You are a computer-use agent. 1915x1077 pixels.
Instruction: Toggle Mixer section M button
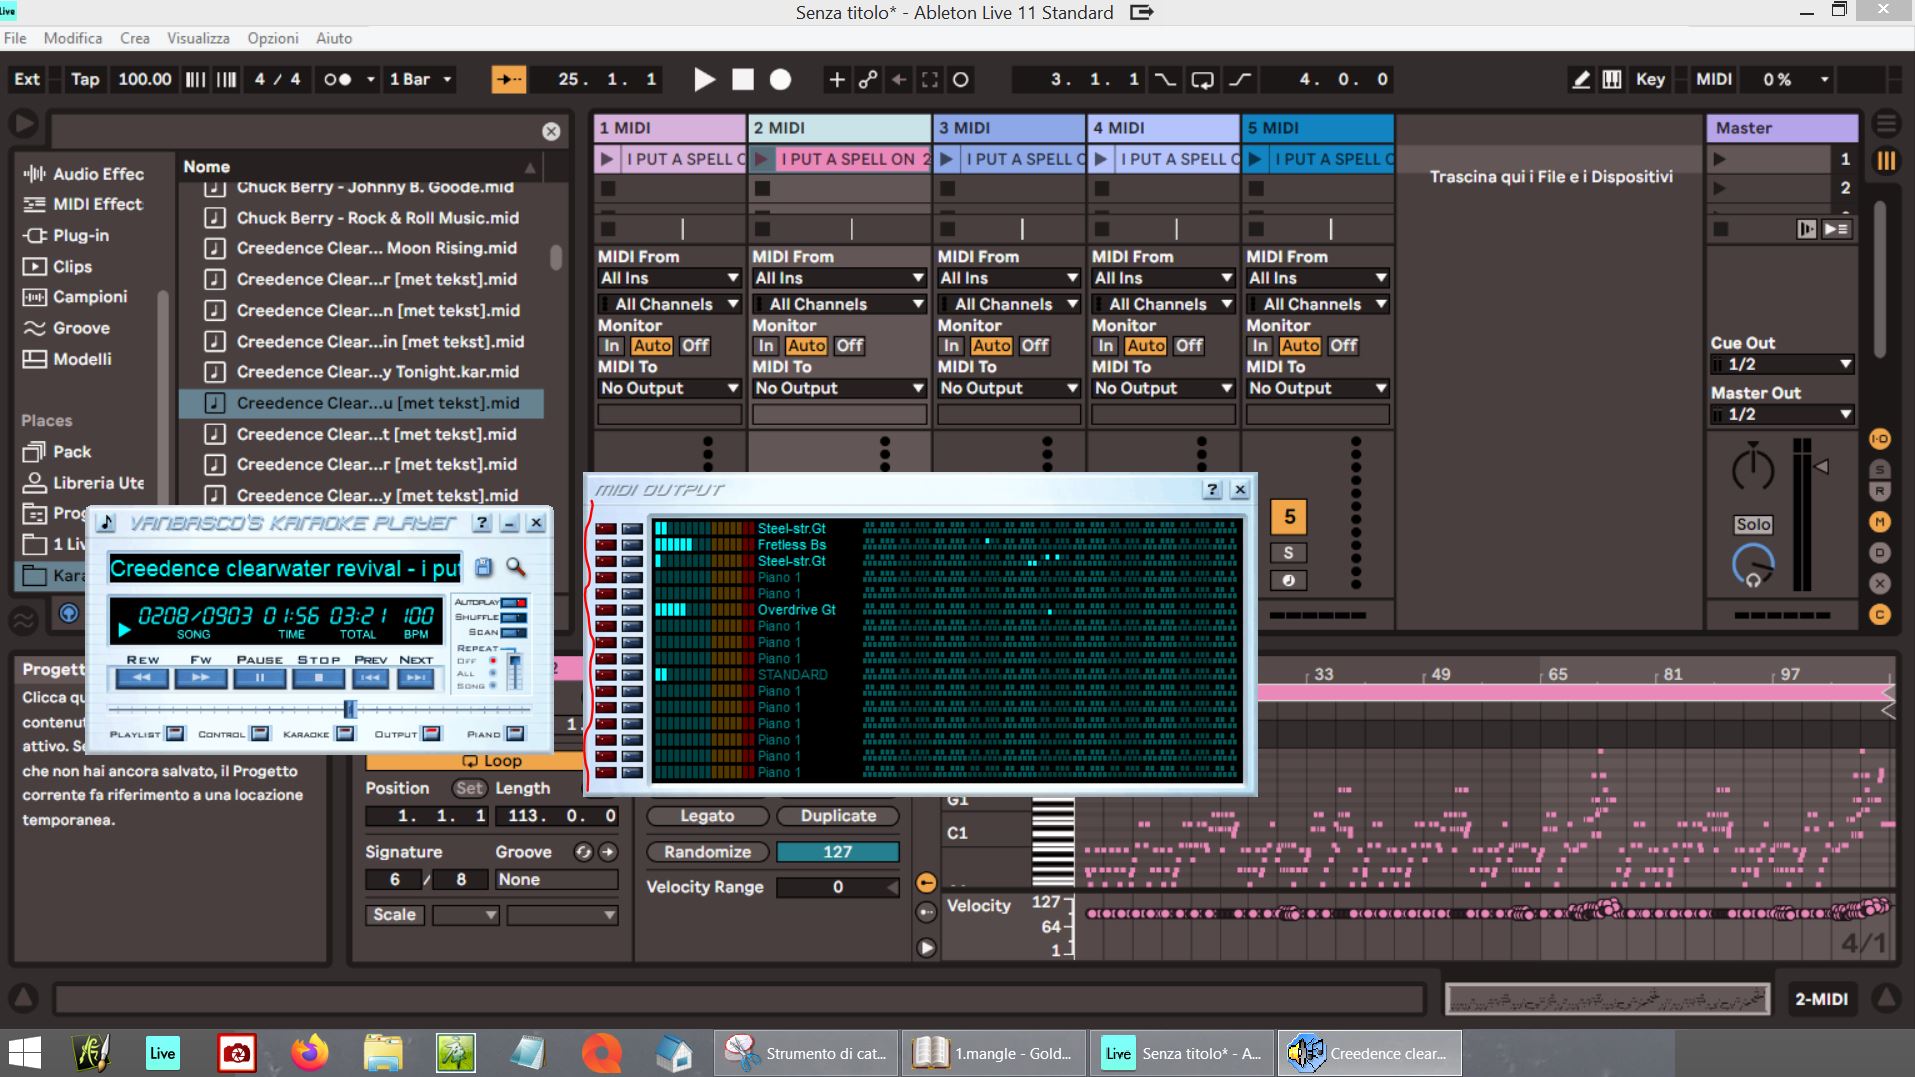(1880, 521)
